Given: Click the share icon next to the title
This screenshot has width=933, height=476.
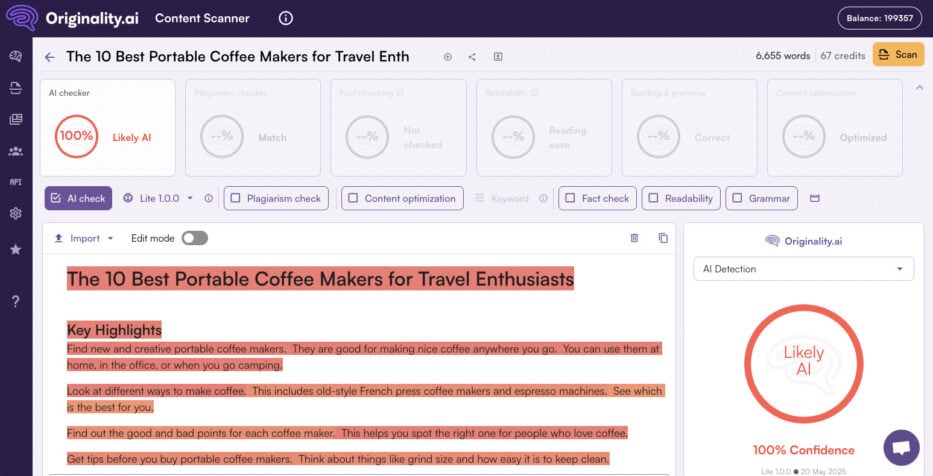Looking at the screenshot, I should [x=472, y=57].
